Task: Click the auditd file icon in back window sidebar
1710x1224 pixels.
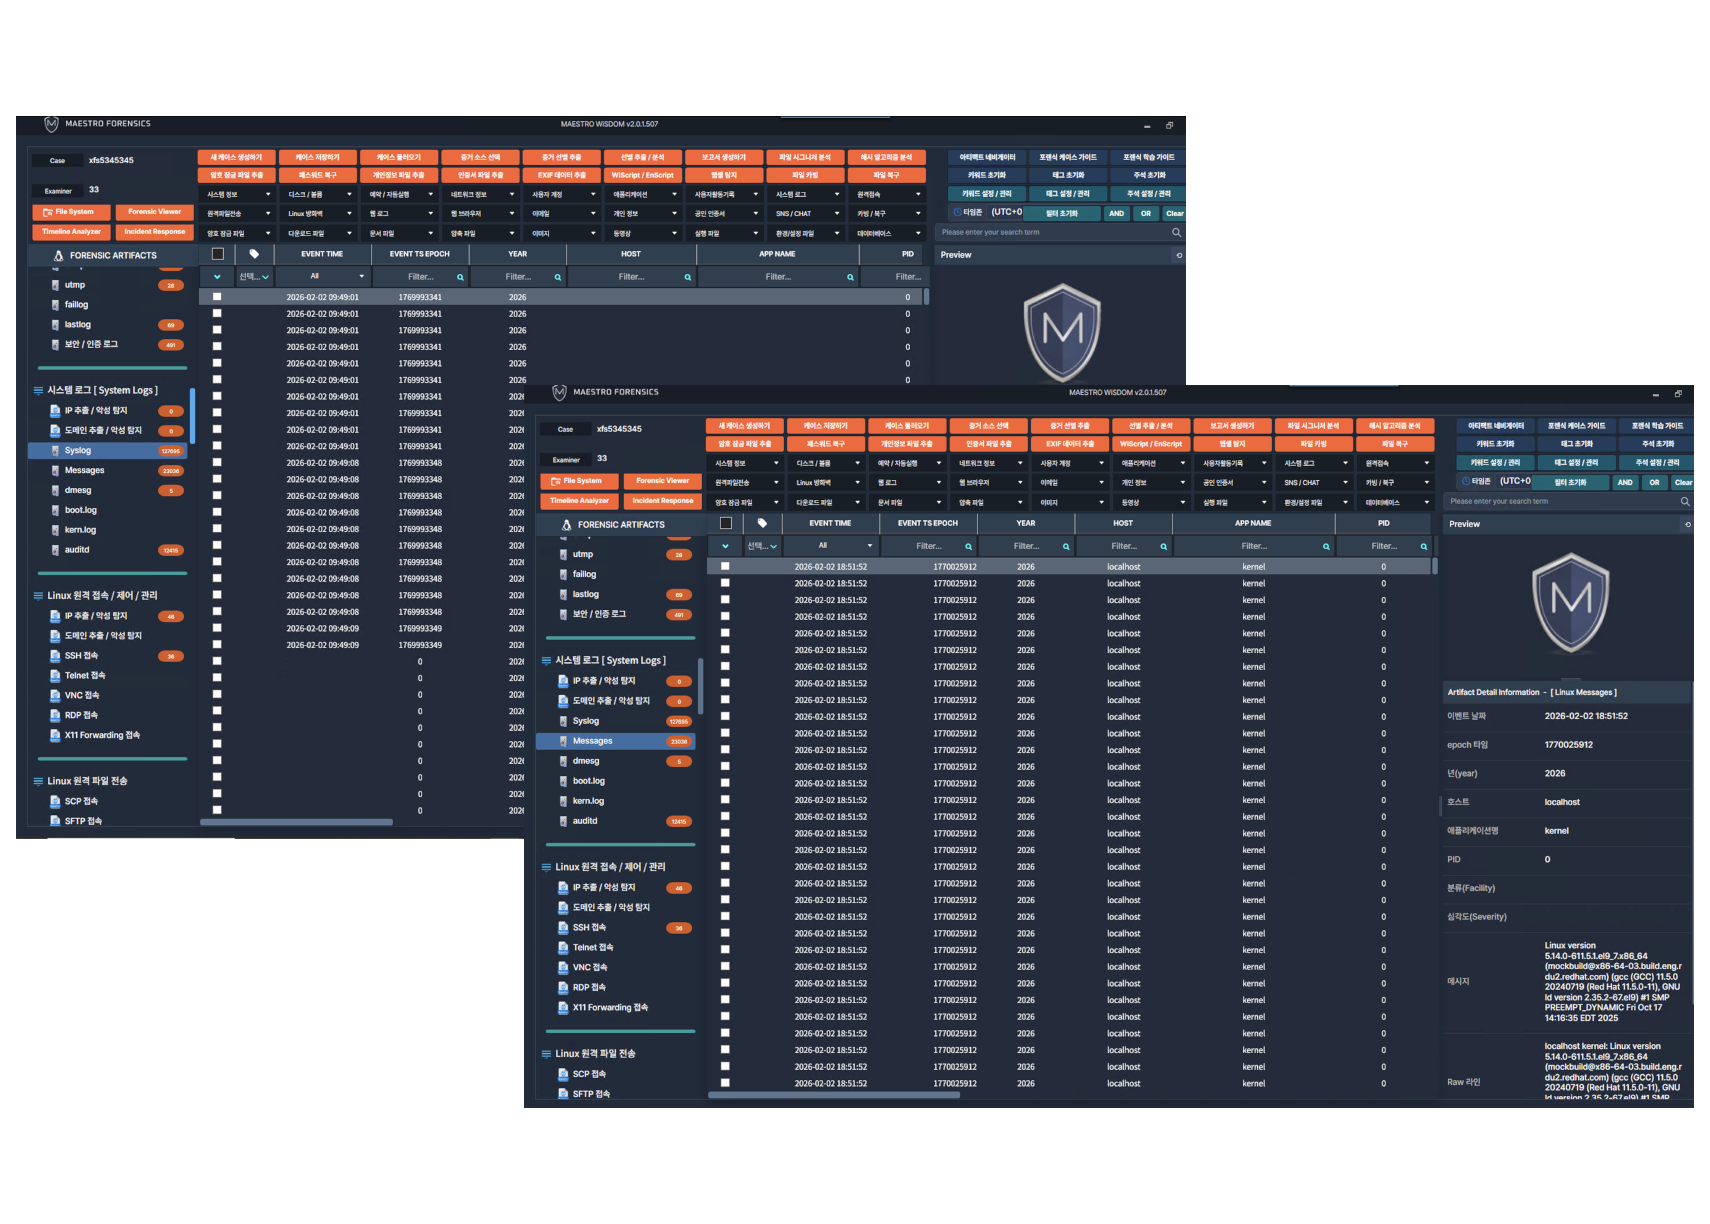Action: point(55,550)
